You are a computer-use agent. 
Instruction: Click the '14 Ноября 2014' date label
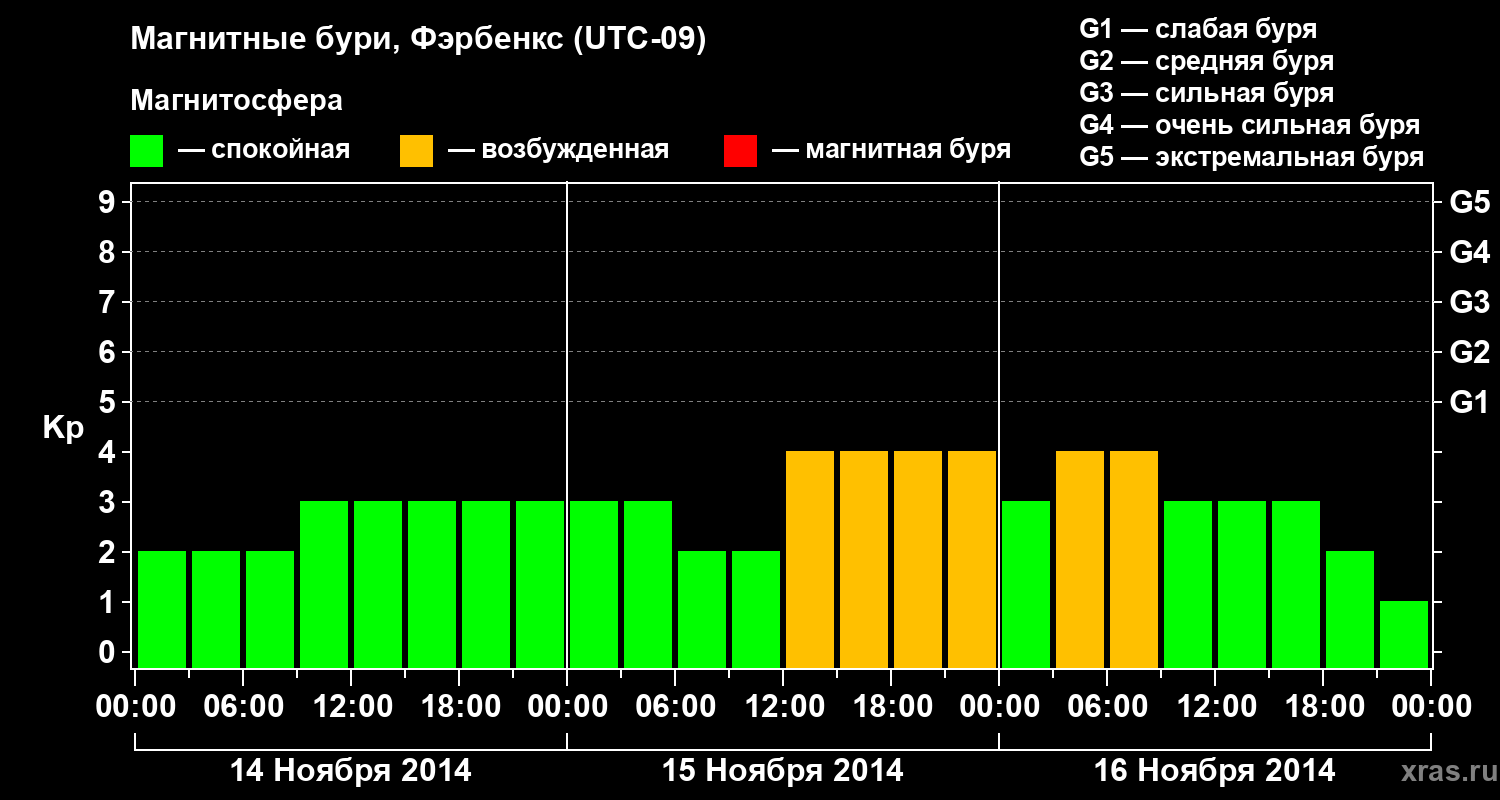tap(350, 771)
